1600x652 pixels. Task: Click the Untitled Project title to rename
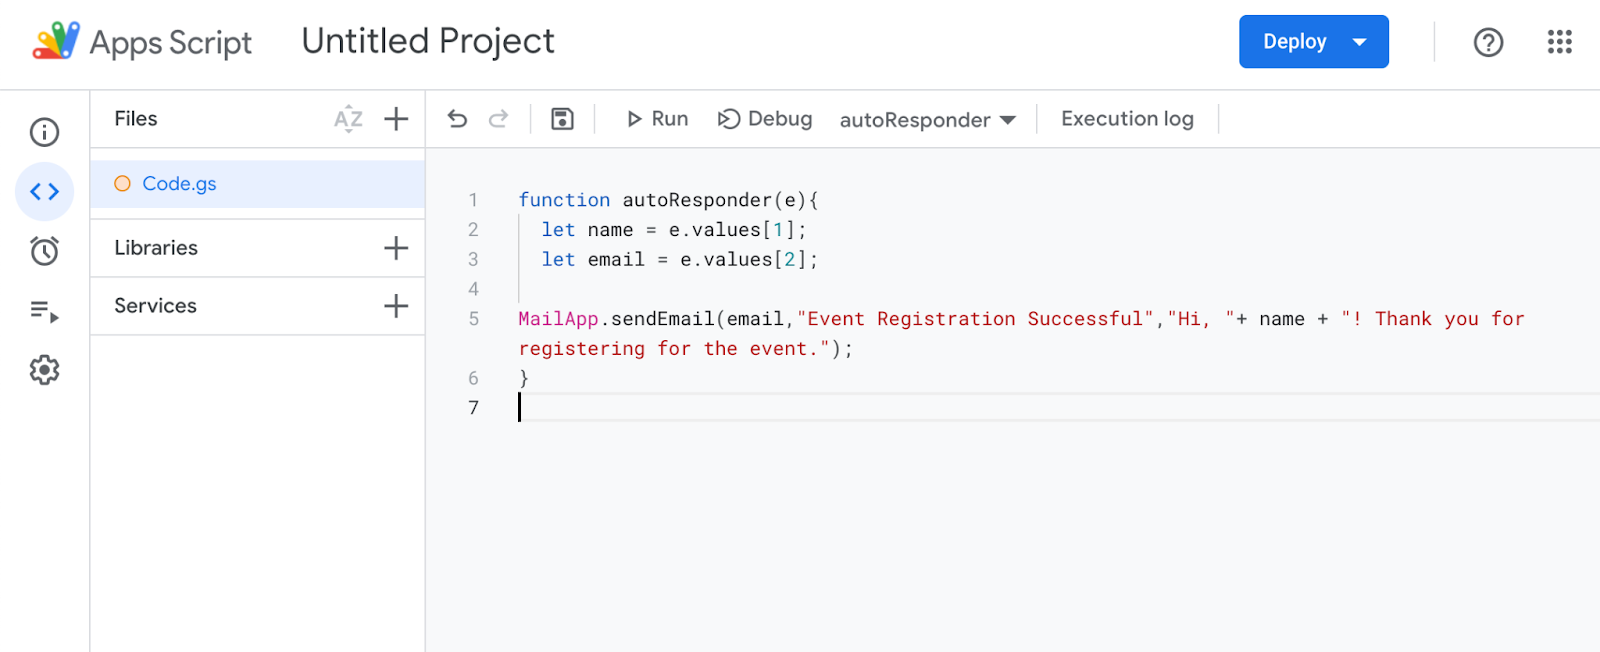pyautogui.click(x=428, y=41)
